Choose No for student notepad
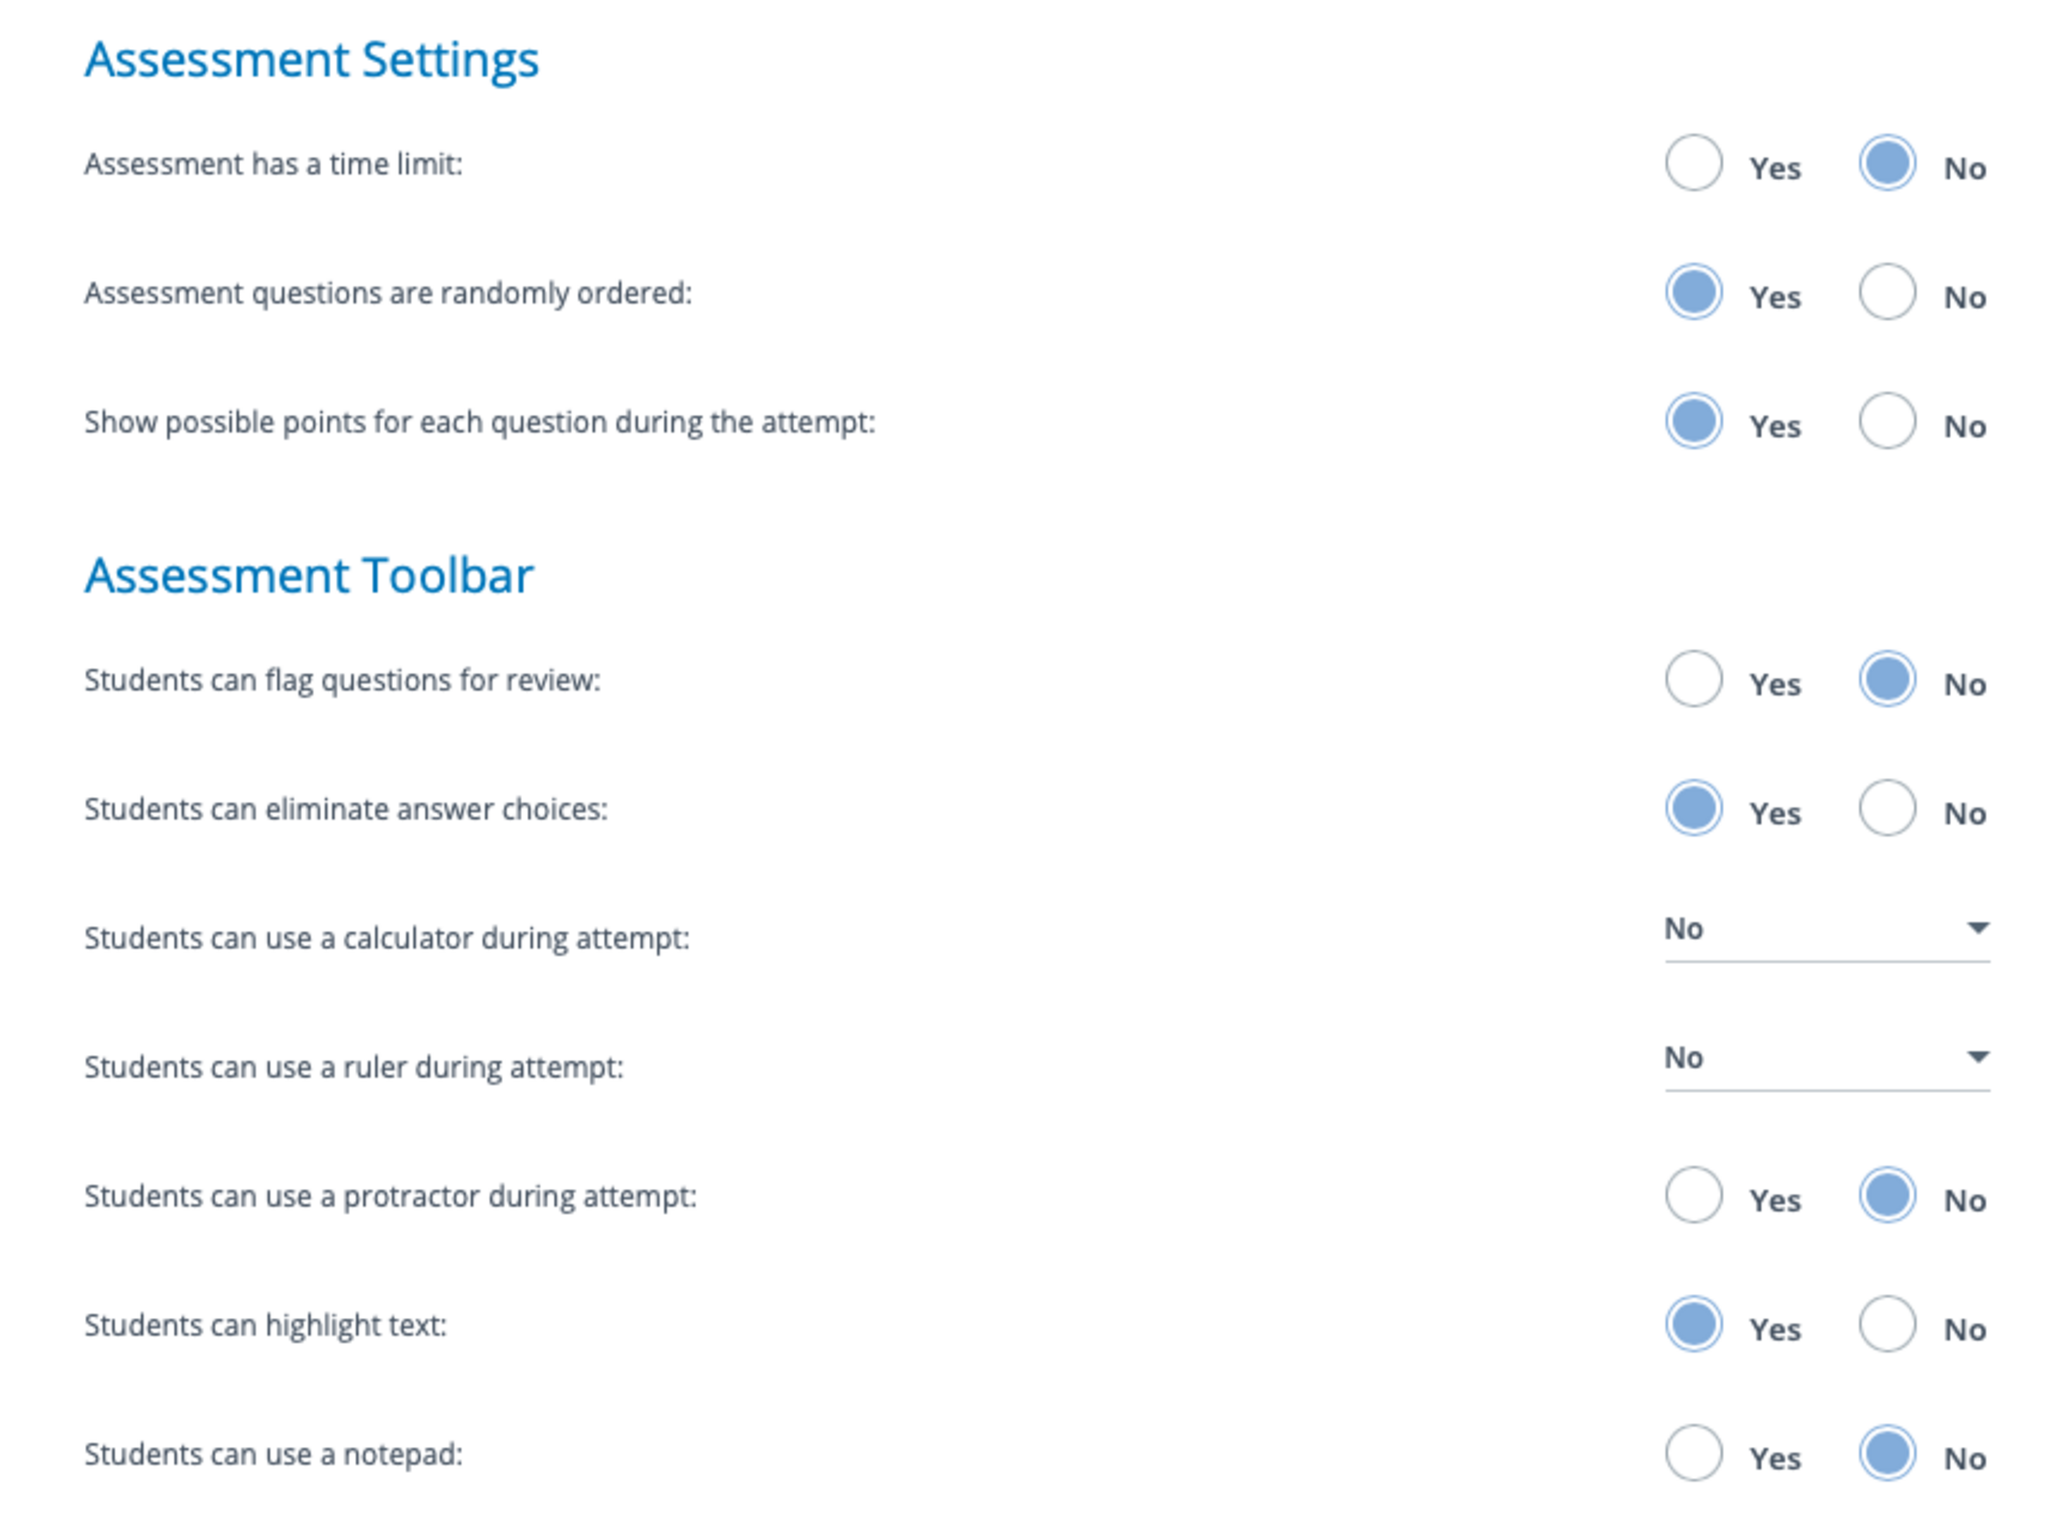2048x1534 pixels. 1886,1453
